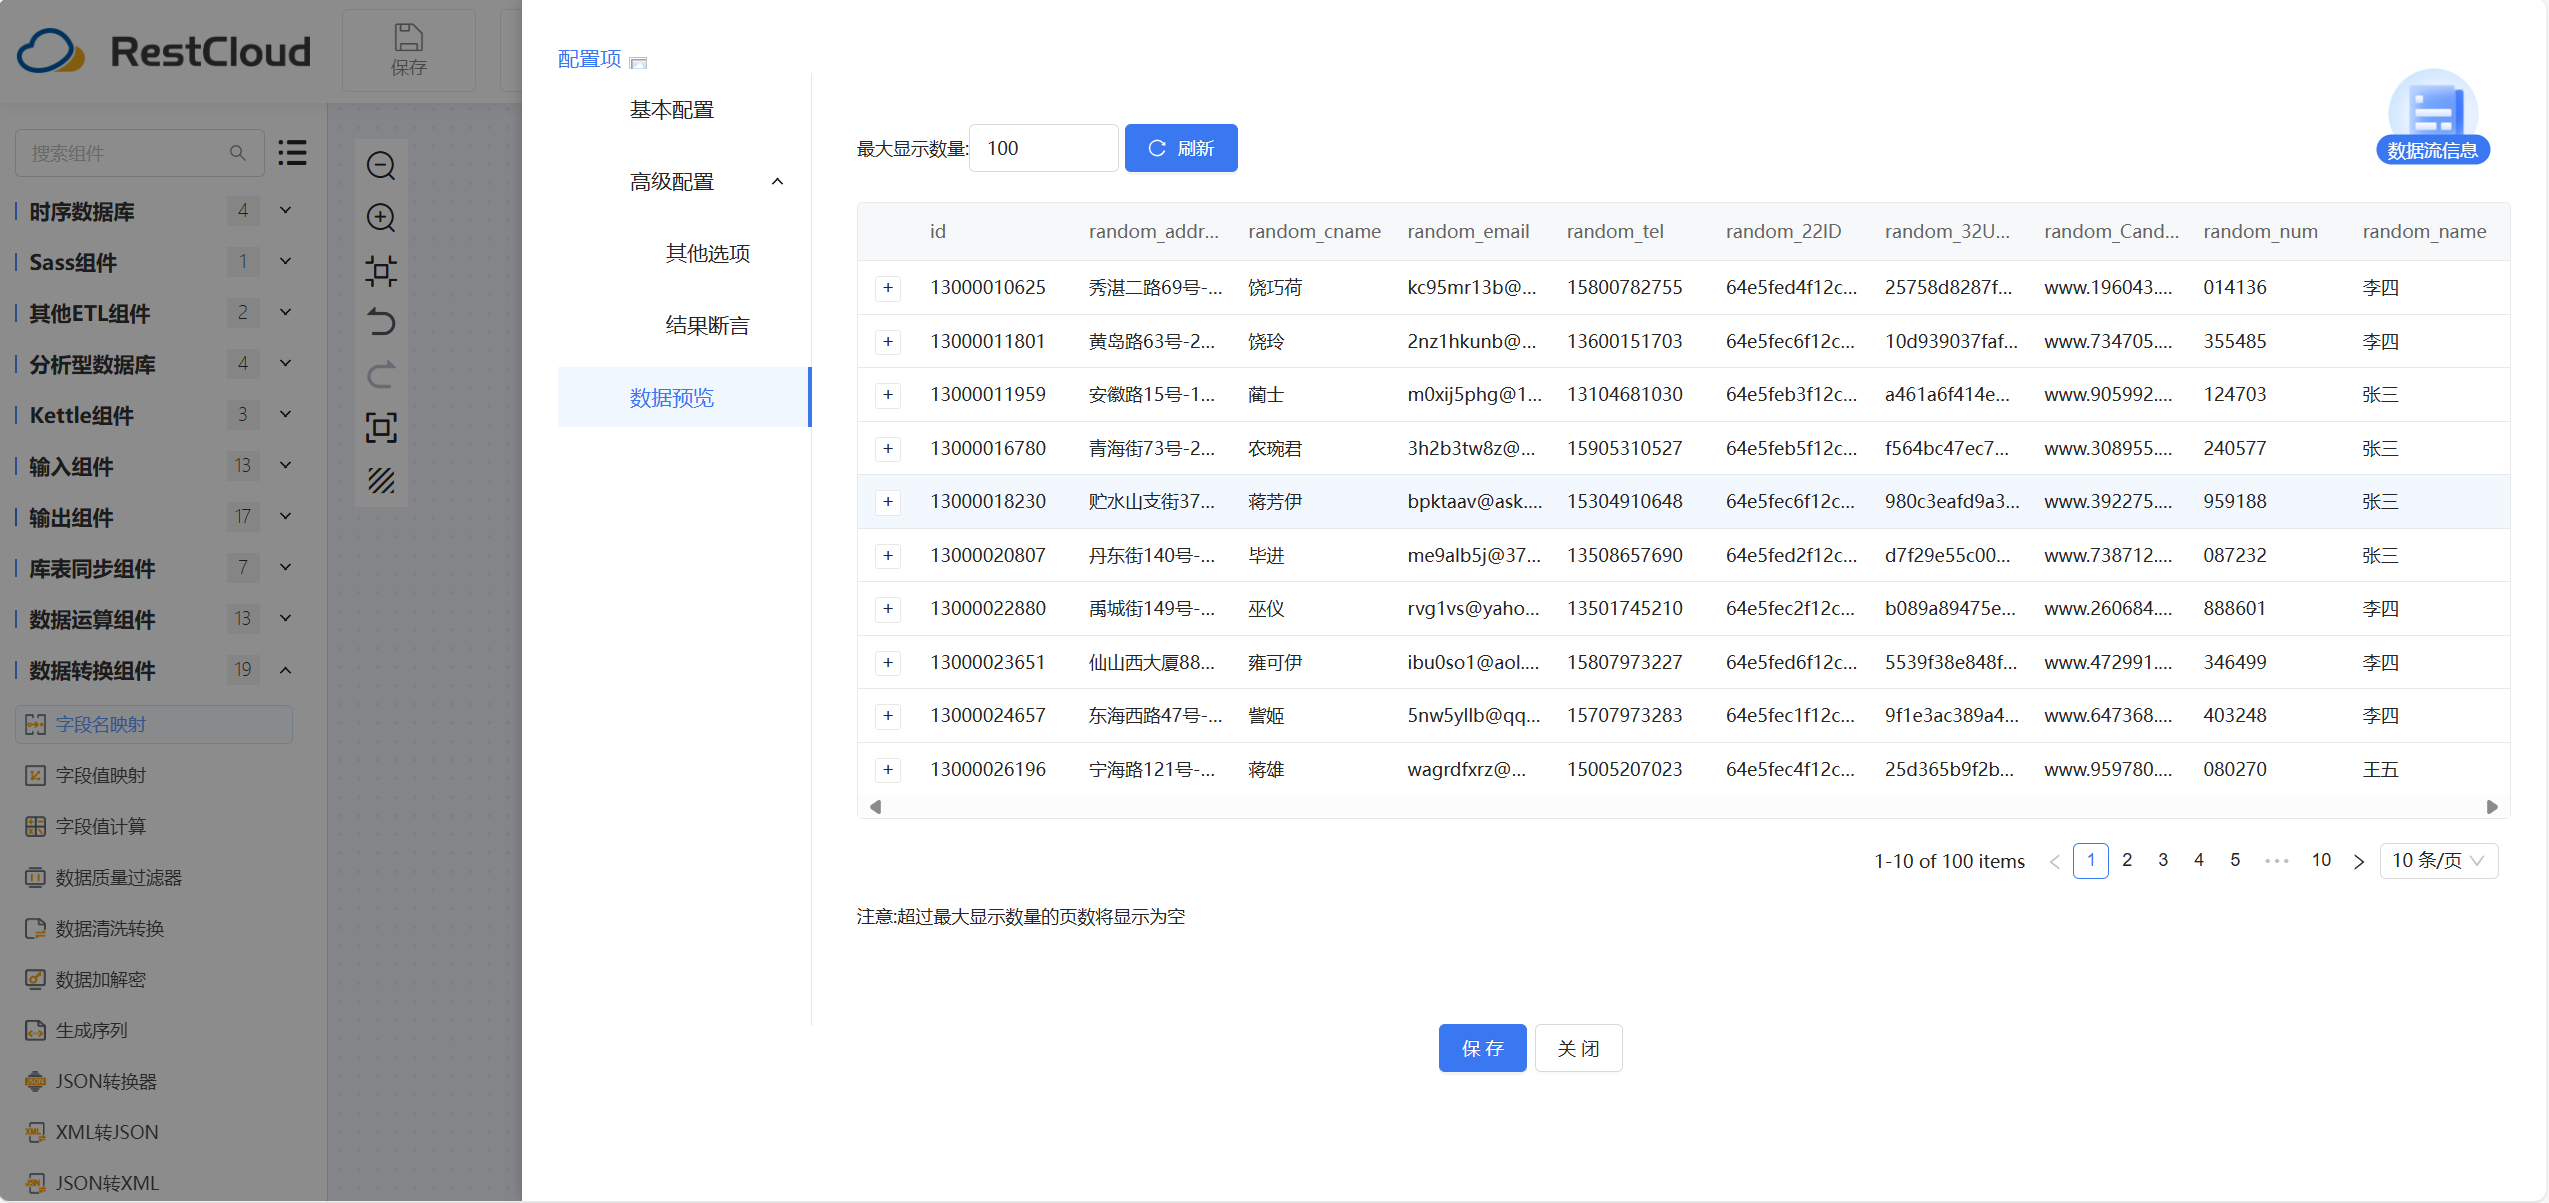
Task: Click the cell 蒋芳伊
Action: pos(1275,501)
